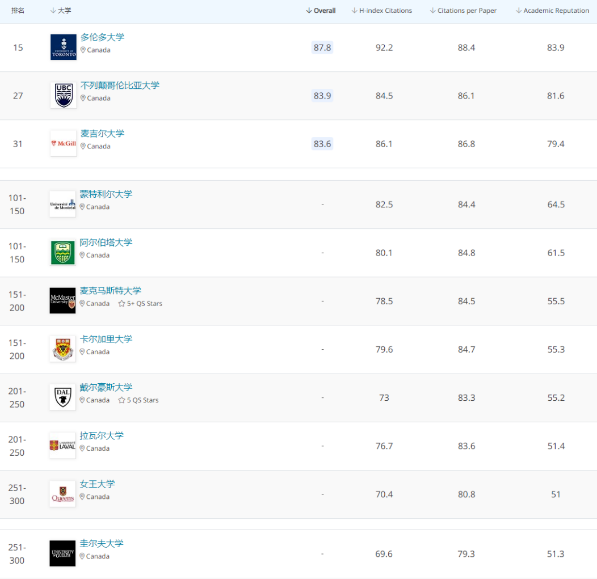Click the University of Alberta green shield logo

tap(62, 252)
